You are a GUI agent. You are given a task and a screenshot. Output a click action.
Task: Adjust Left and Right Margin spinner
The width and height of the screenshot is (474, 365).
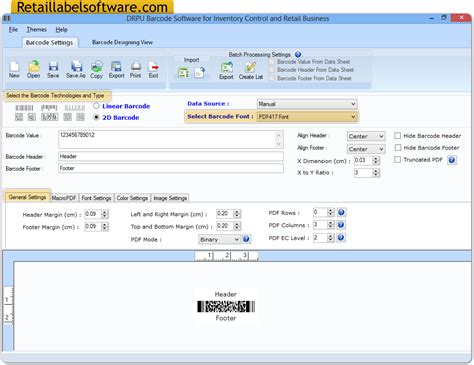pyautogui.click(x=237, y=214)
